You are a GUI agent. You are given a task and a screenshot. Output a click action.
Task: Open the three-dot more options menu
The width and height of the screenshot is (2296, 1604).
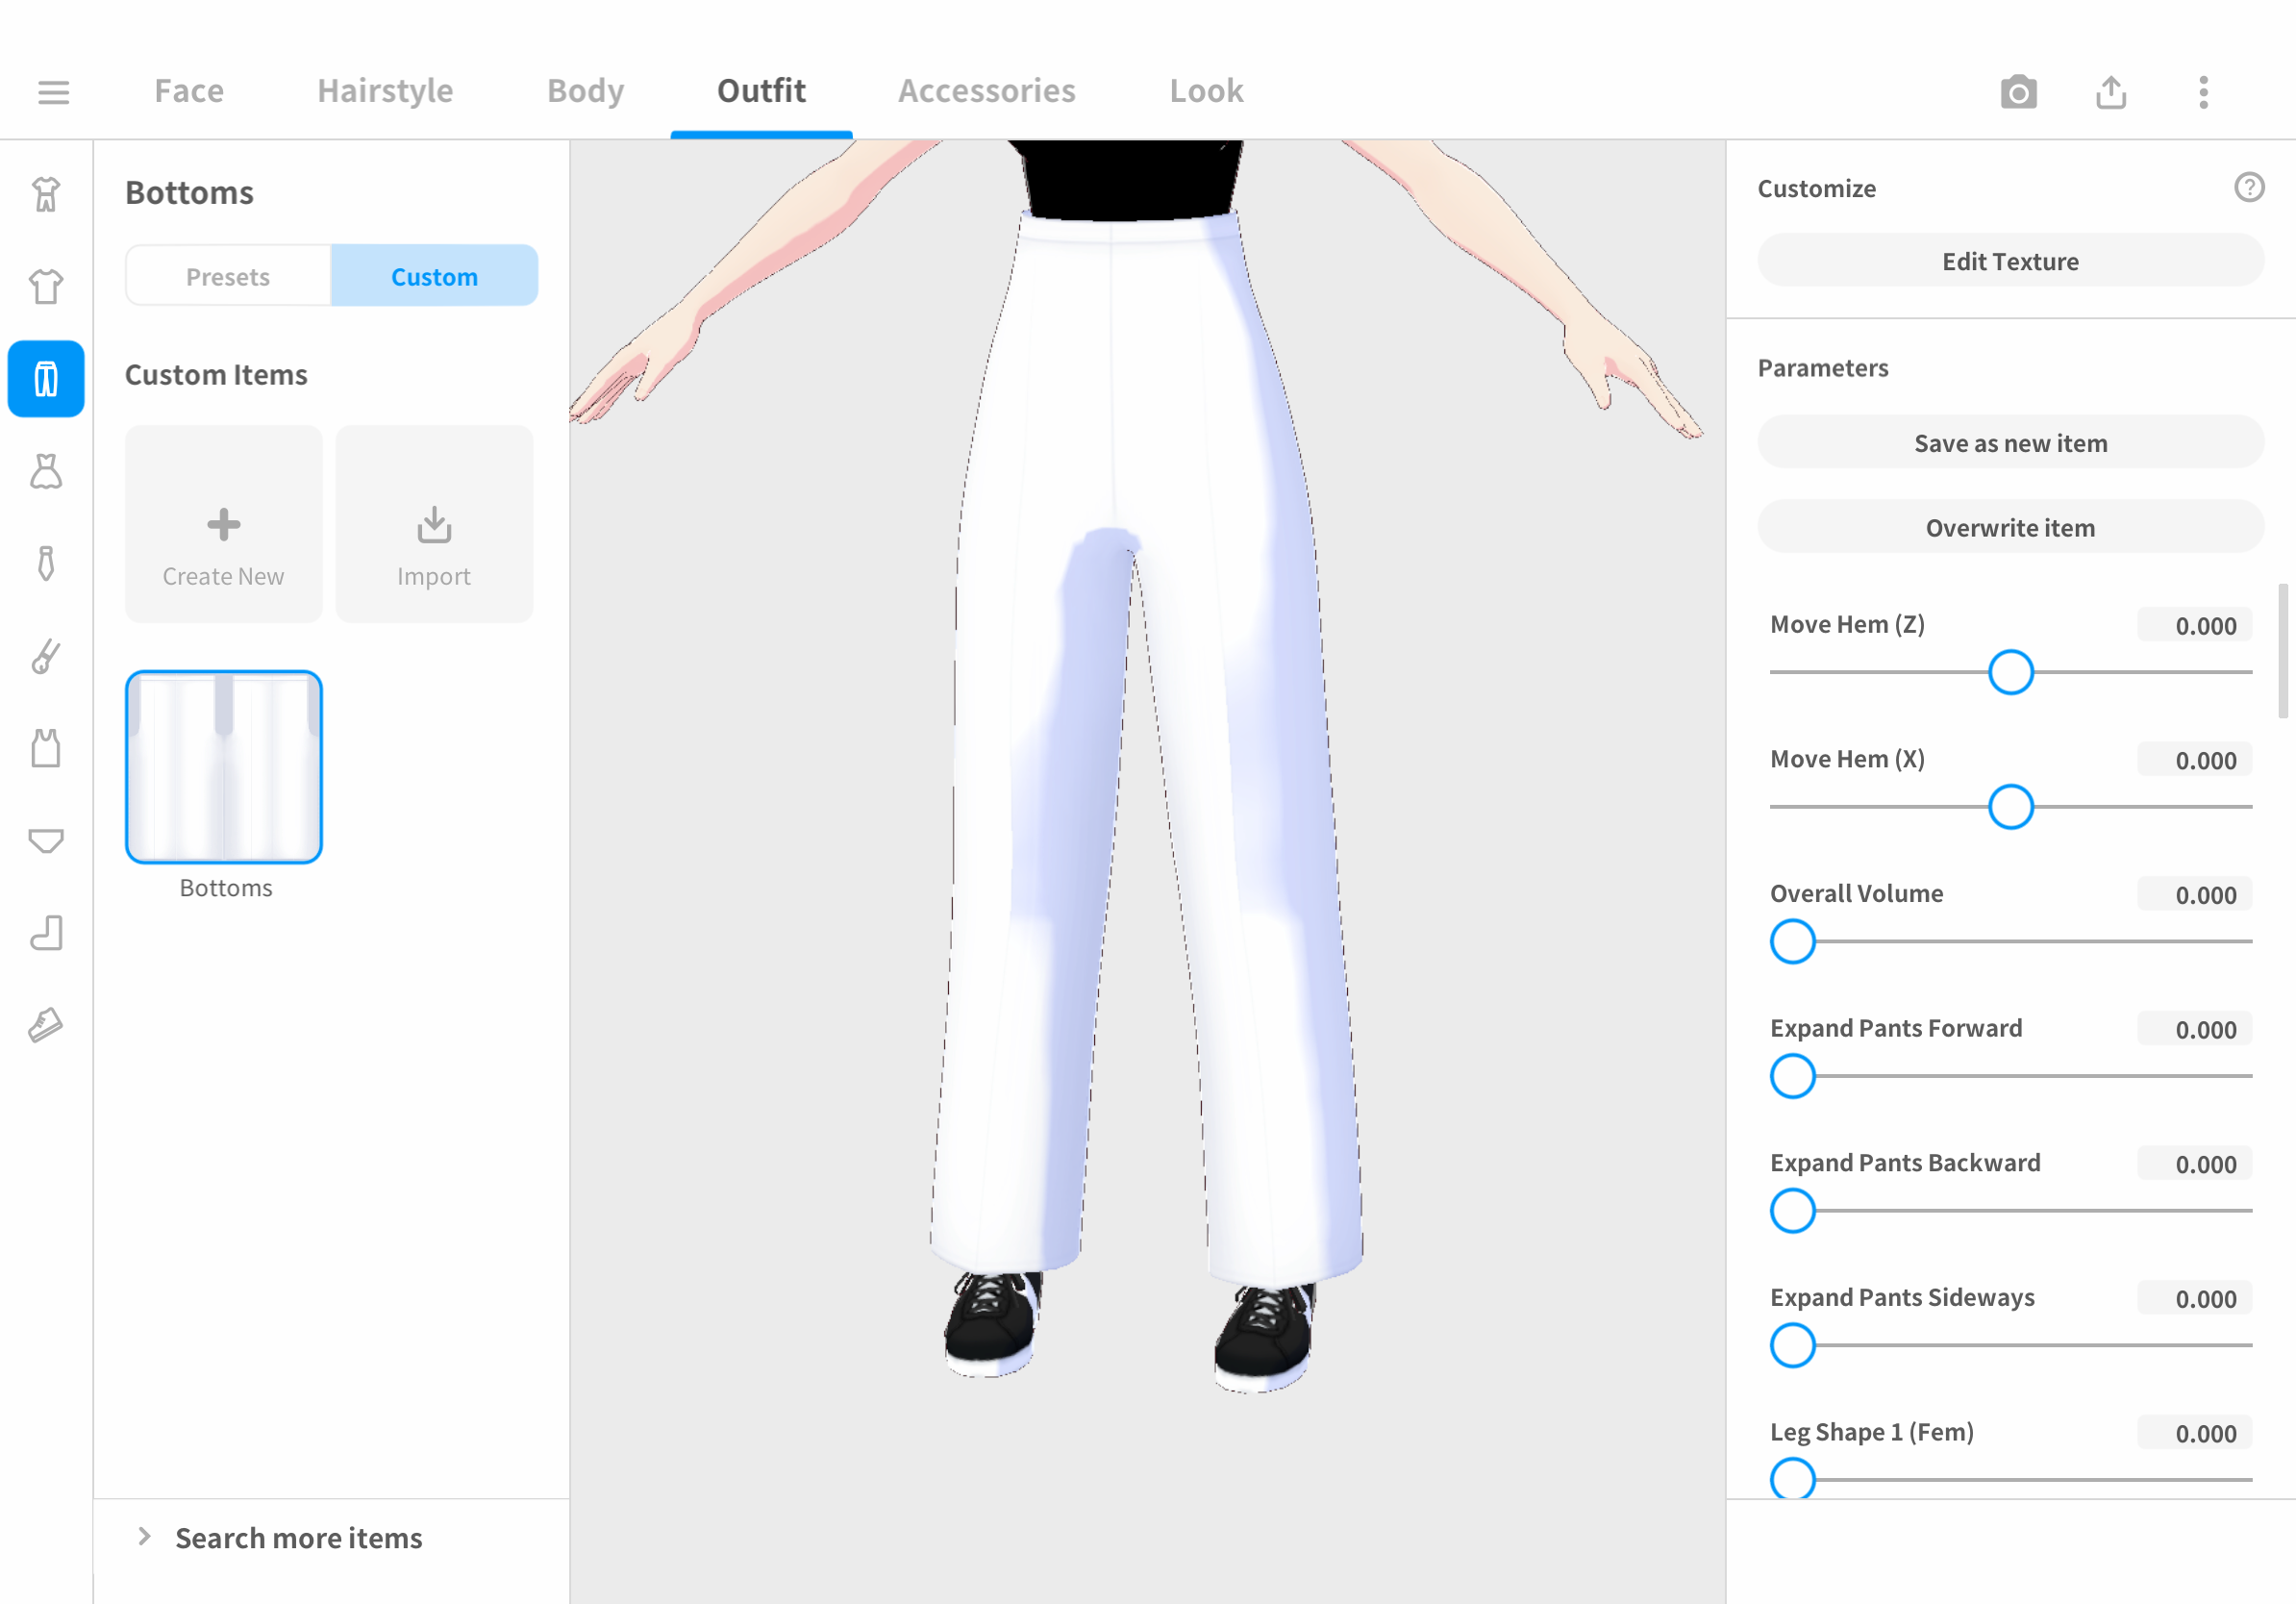click(2203, 92)
